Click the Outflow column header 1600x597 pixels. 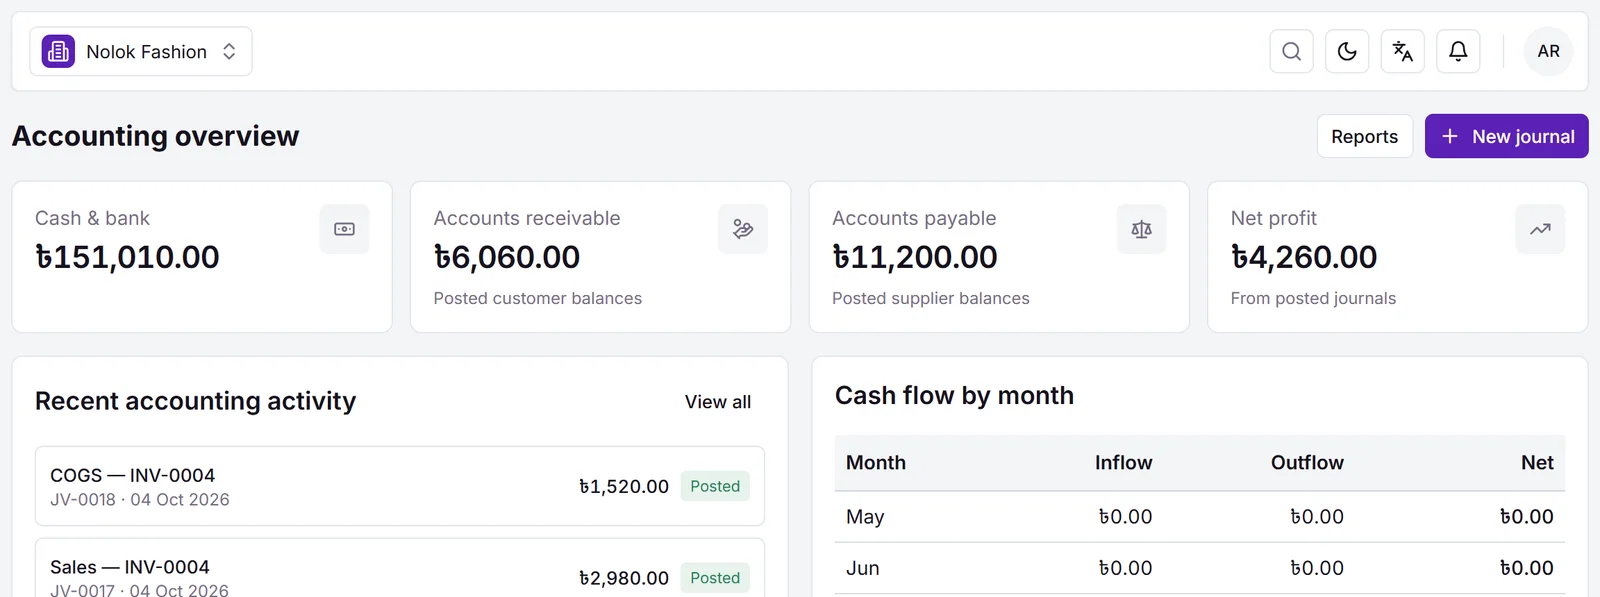pos(1307,462)
